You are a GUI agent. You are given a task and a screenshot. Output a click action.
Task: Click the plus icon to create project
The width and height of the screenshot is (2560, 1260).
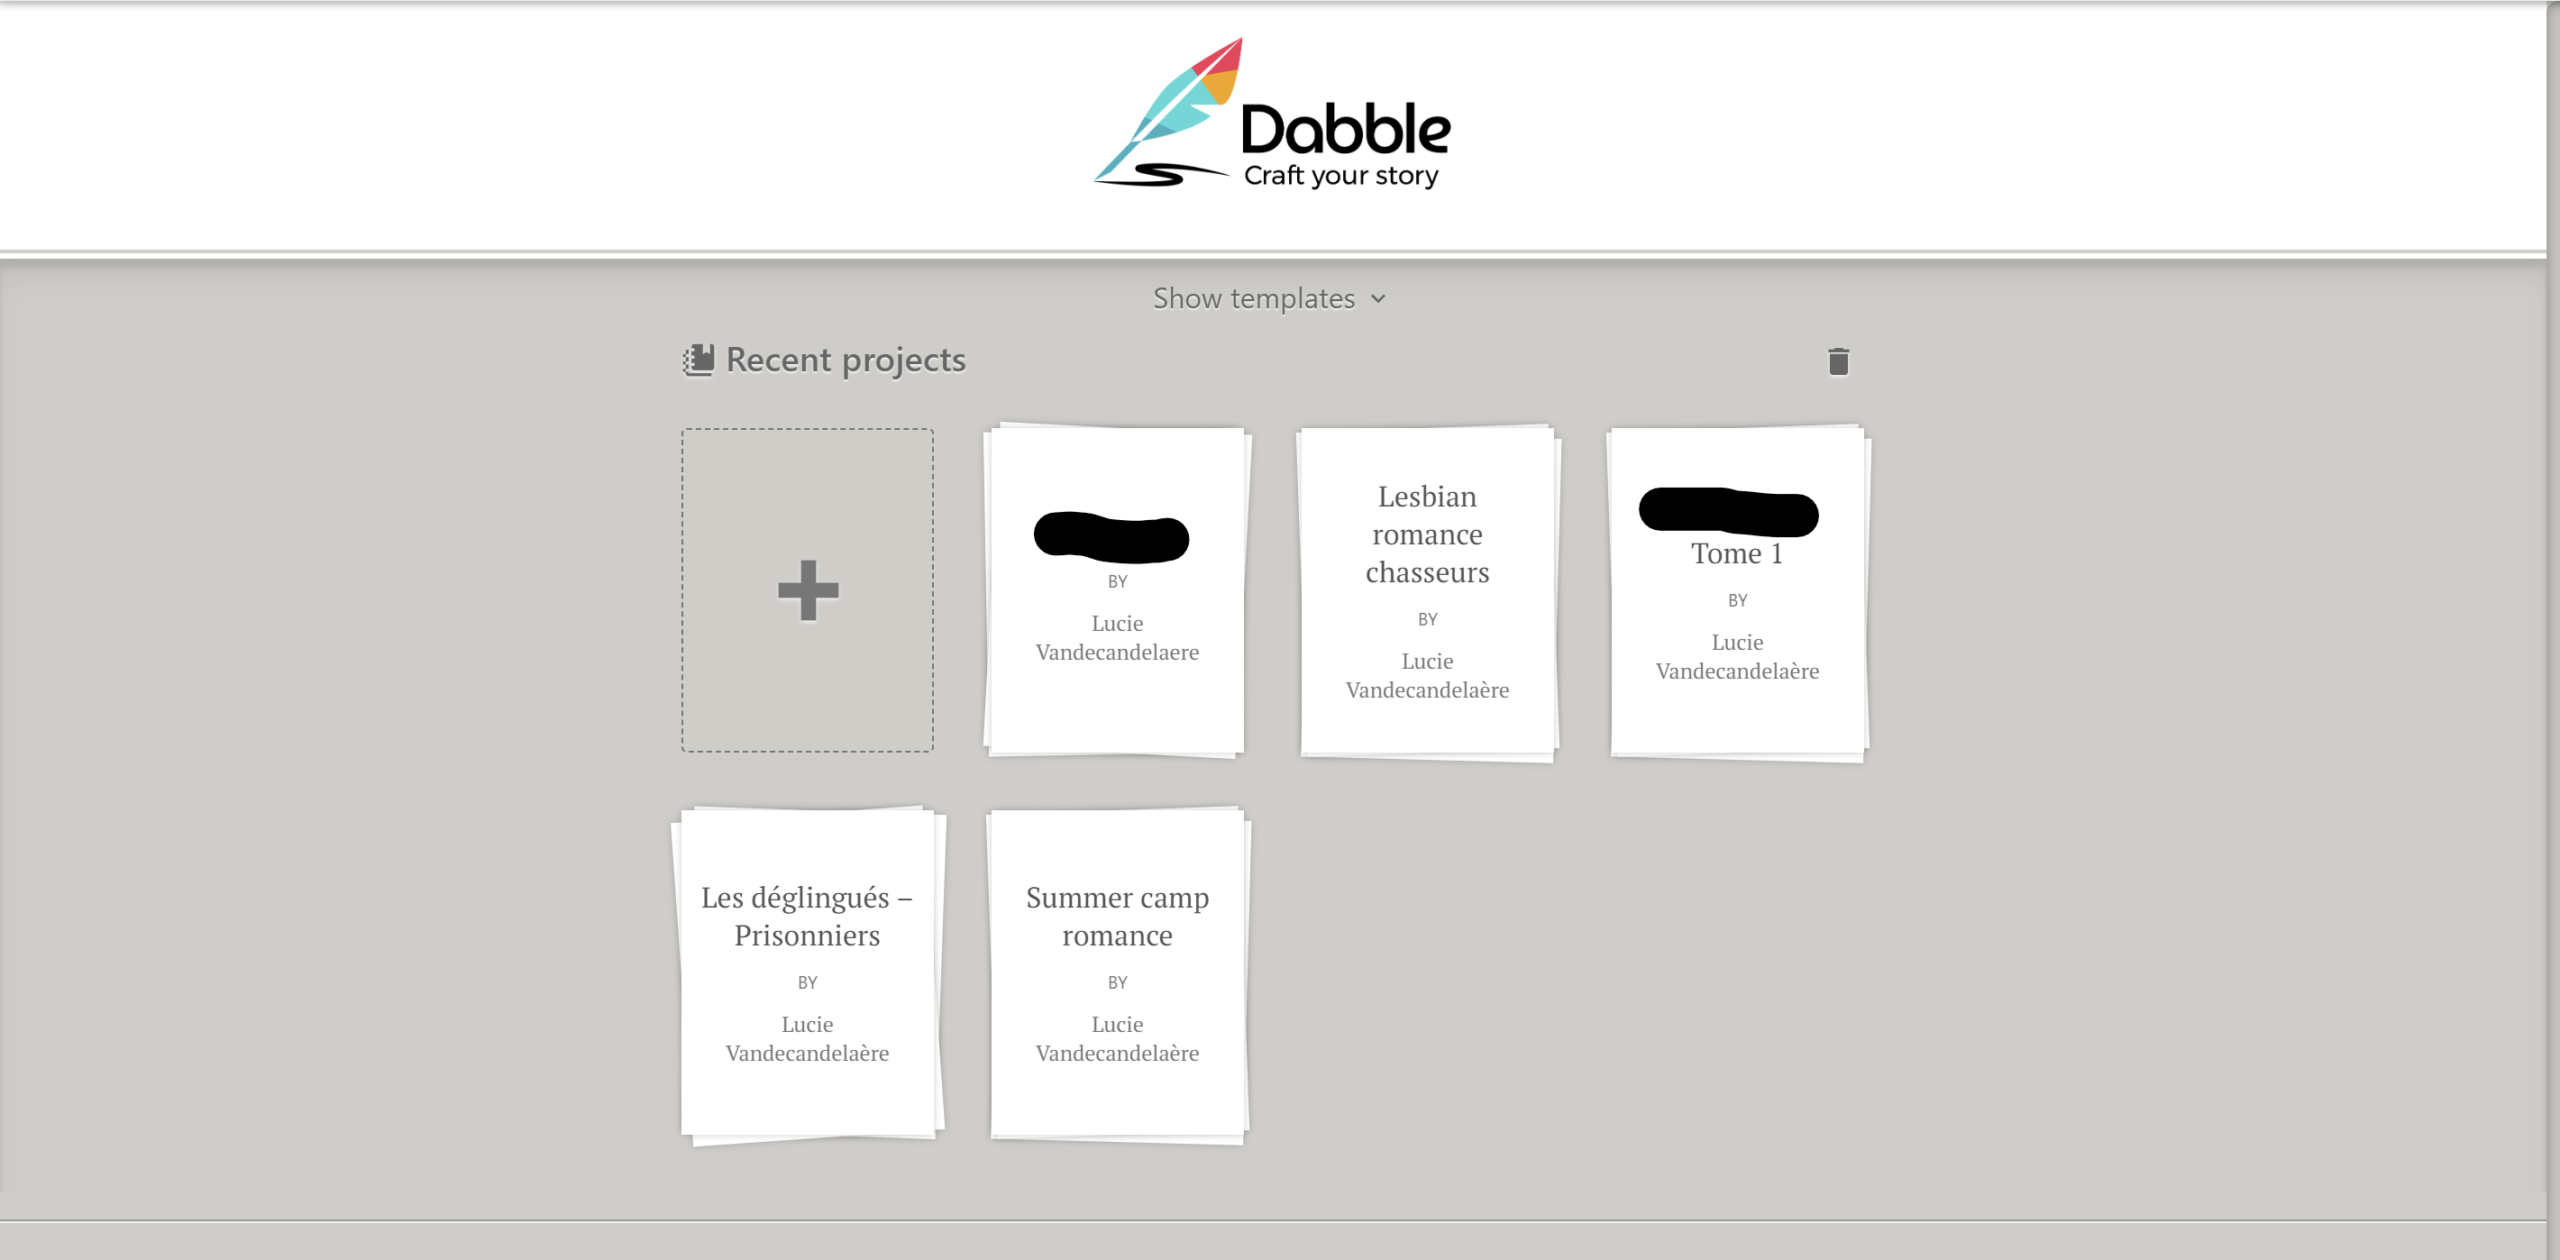[808, 590]
